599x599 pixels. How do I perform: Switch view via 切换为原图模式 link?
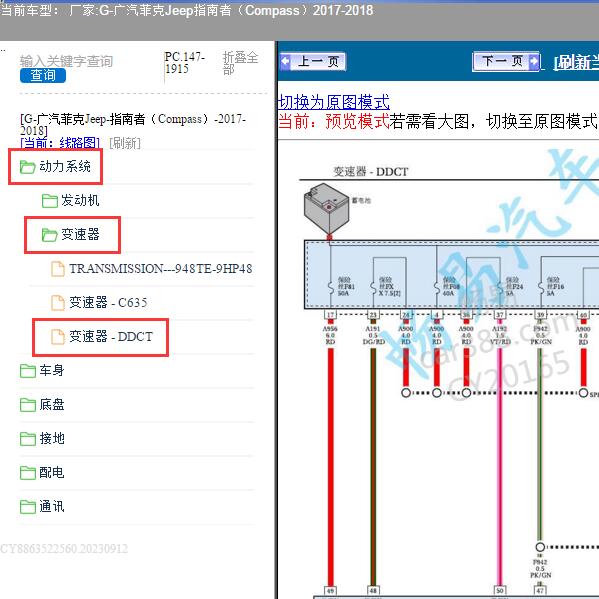[x=334, y=102]
